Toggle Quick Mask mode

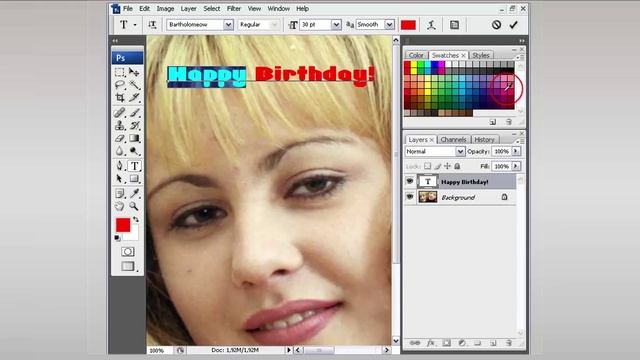tap(128, 251)
